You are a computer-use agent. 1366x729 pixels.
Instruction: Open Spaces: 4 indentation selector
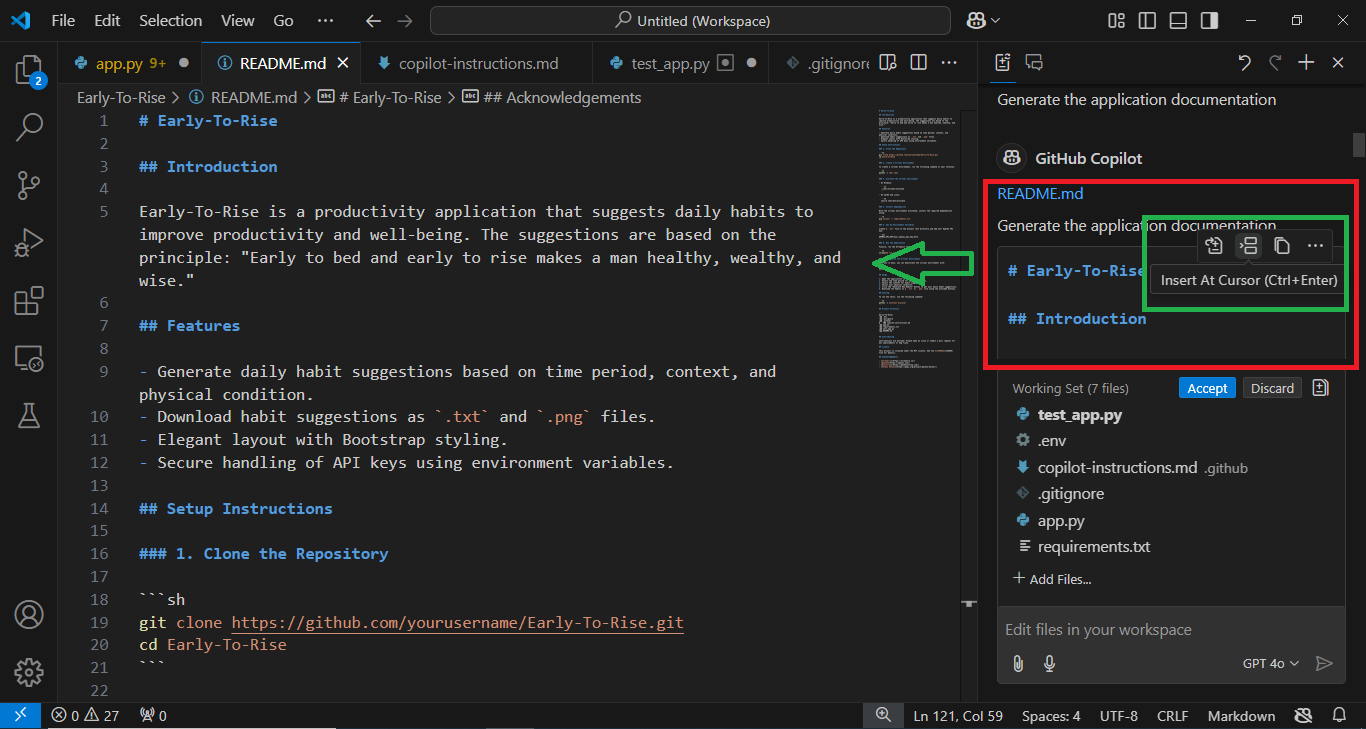pos(1051,716)
